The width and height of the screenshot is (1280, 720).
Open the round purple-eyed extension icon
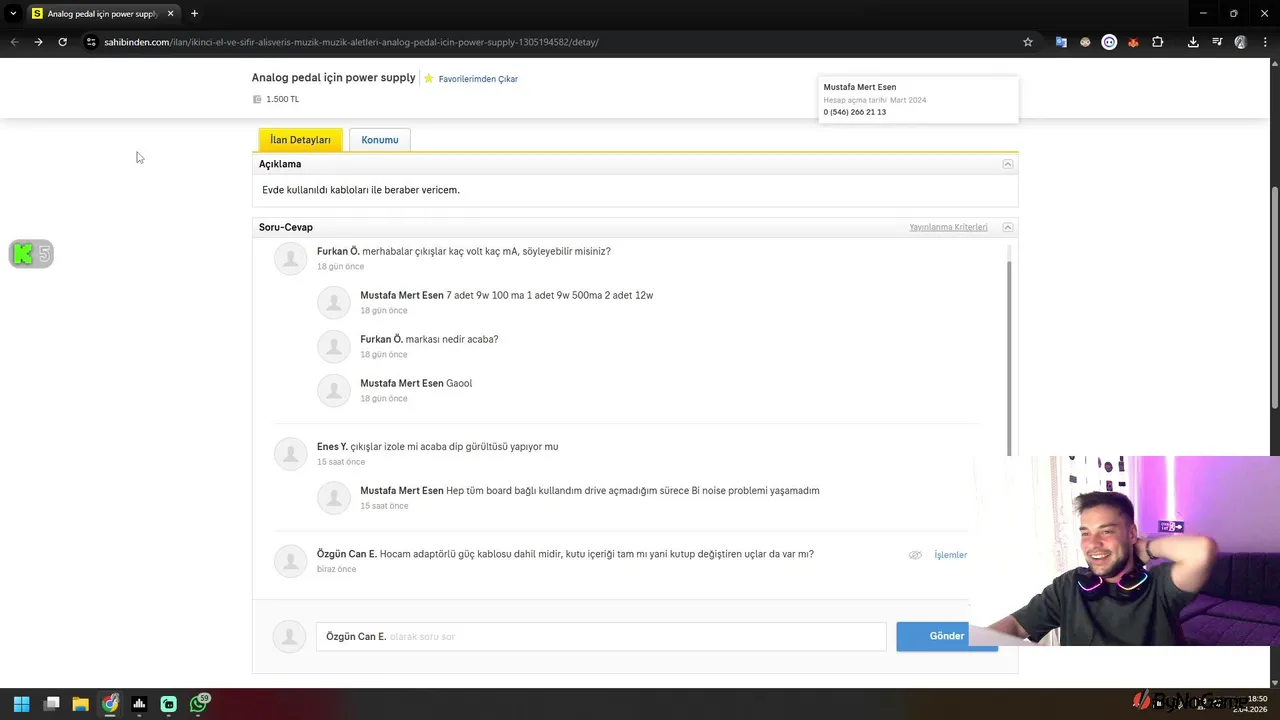pos(1109,42)
